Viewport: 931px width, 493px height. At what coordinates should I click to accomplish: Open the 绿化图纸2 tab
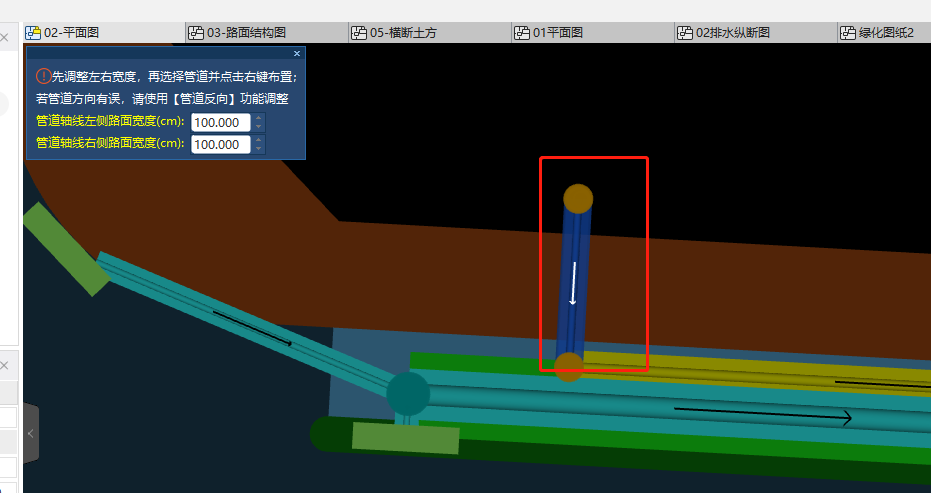(886, 33)
